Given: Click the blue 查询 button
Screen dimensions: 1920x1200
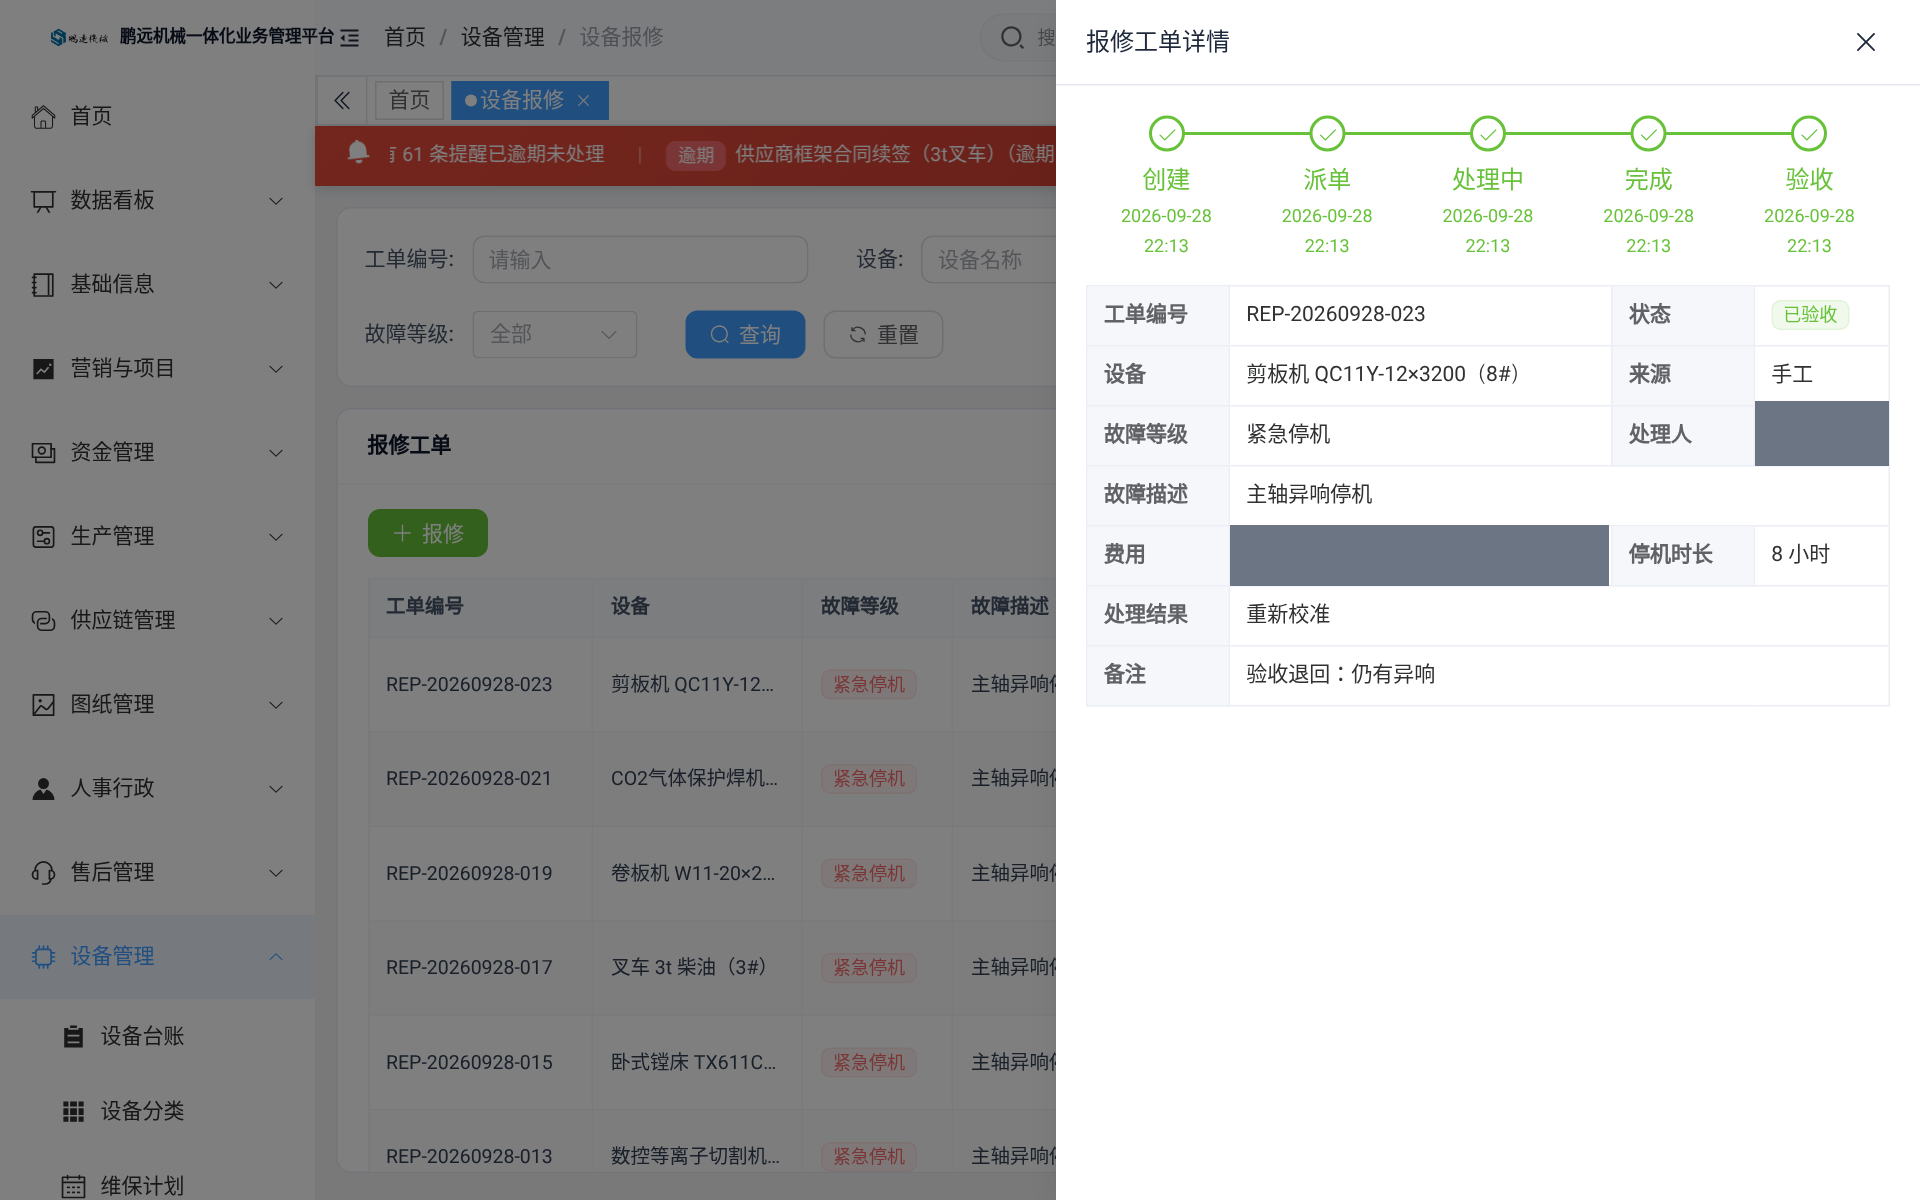Looking at the screenshot, I should [x=745, y=334].
